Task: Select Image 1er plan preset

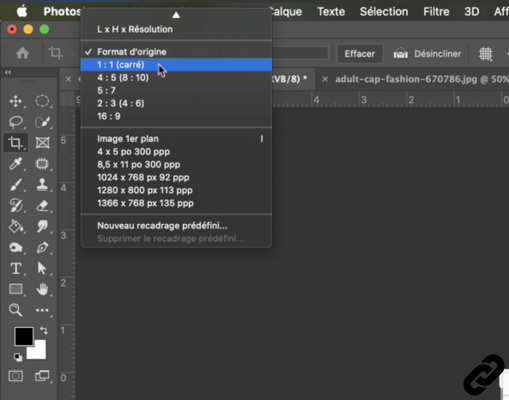Action: point(176,139)
